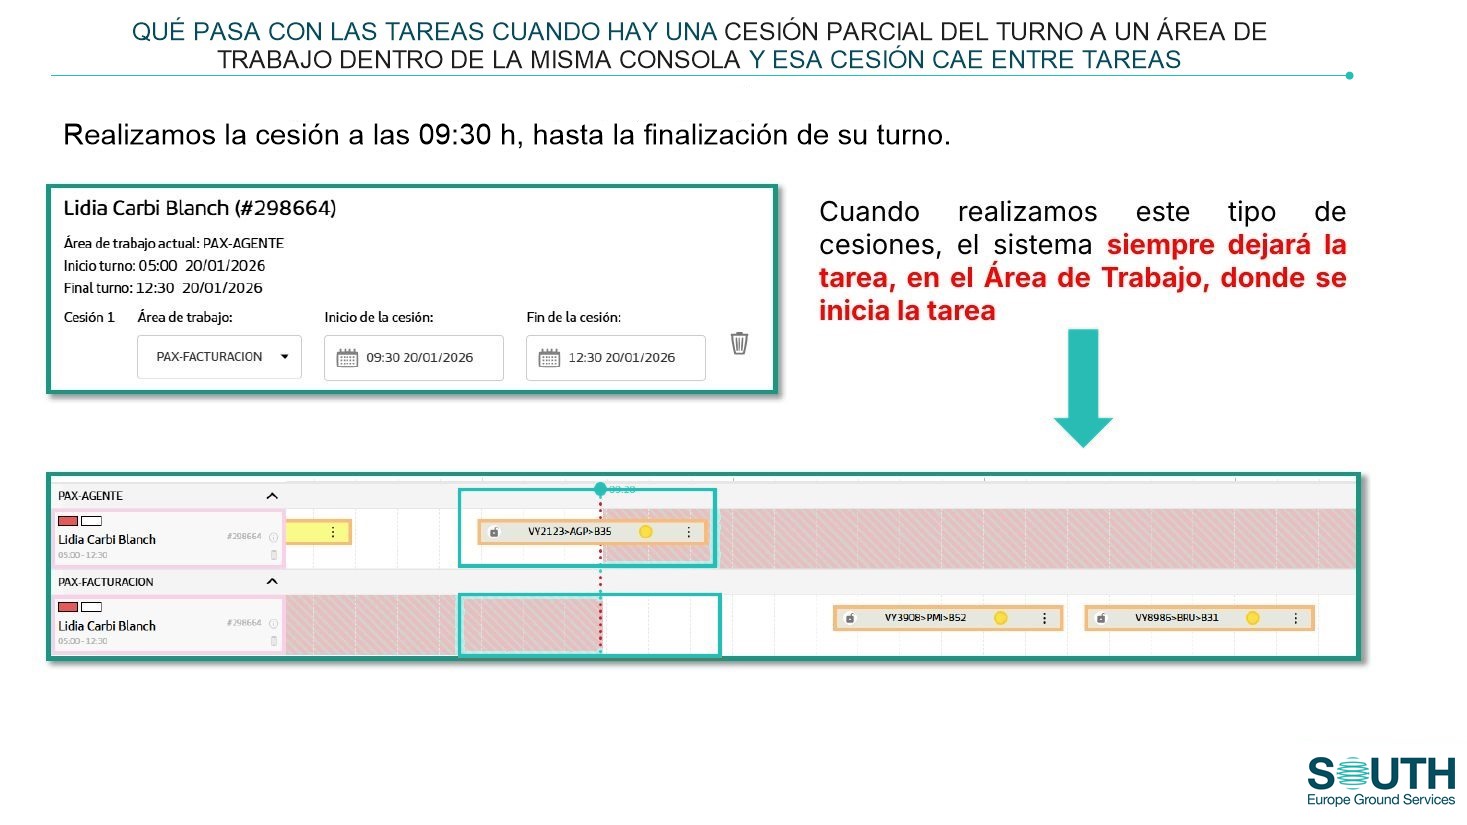Open calendar icon in Inicio de la cesión
Viewport: 1467px width, 825px height.
[347, 358]
